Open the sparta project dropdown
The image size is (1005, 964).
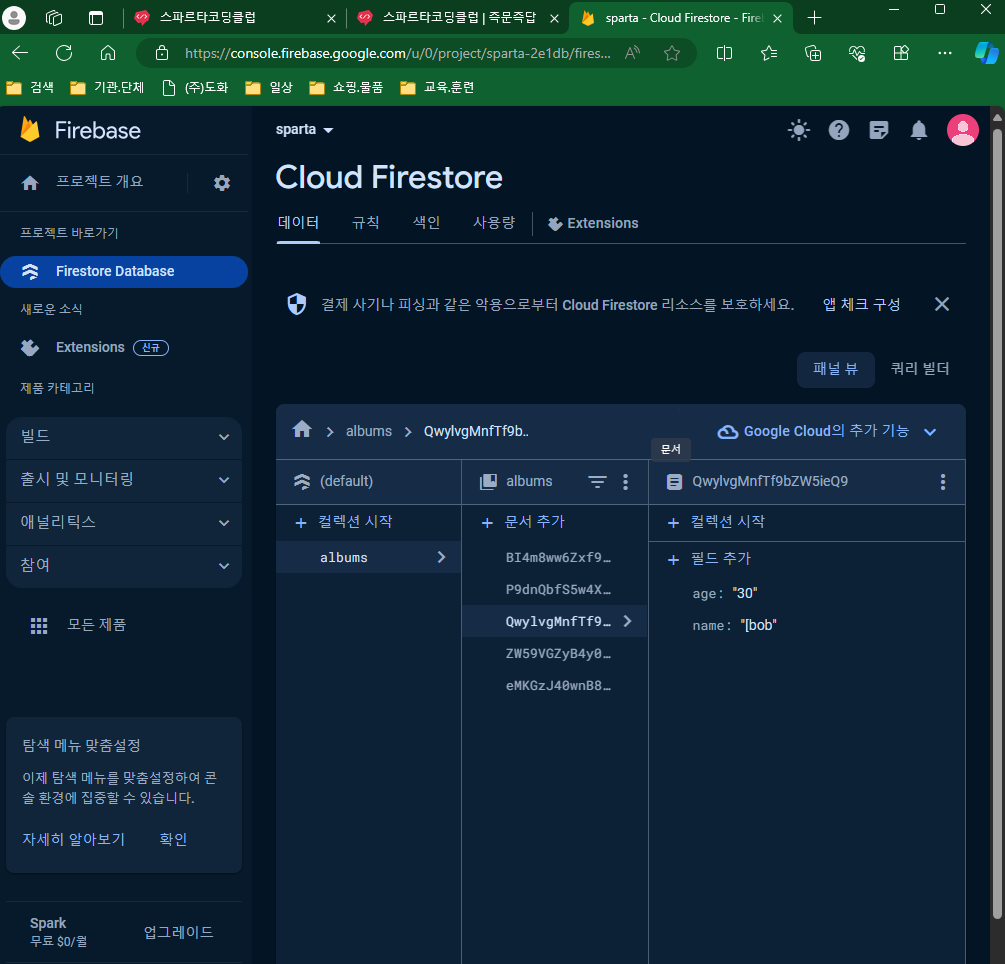coord(304,129)
